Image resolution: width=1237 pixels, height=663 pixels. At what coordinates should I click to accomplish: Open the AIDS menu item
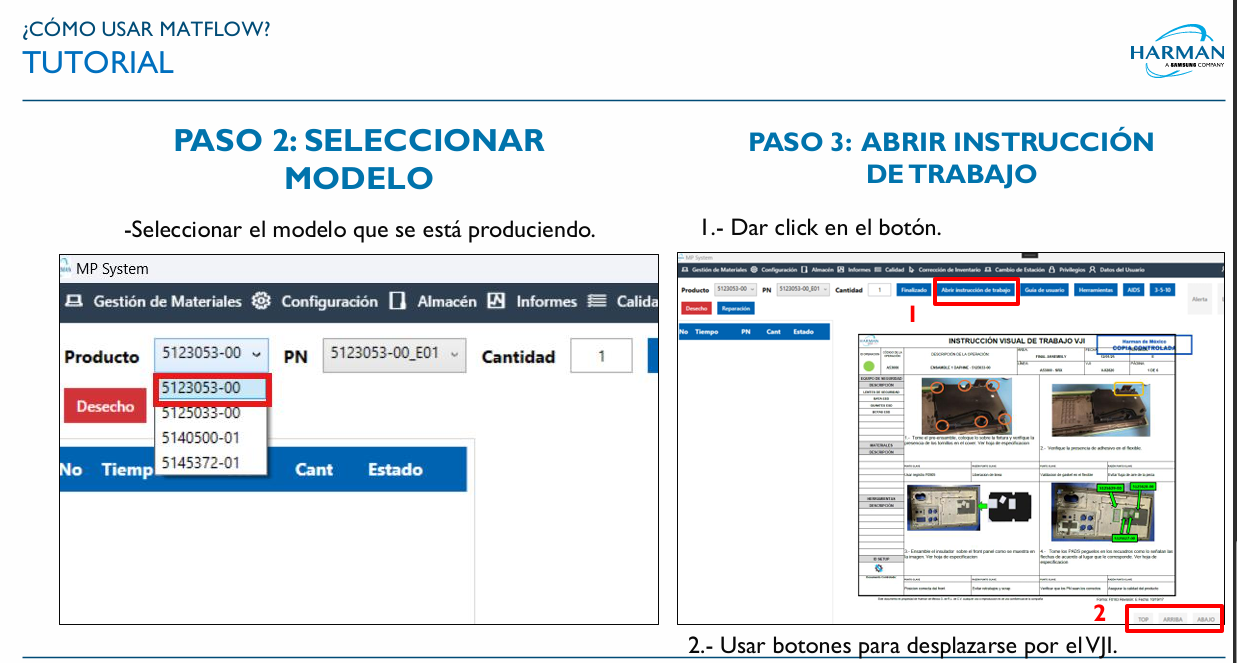click(x=1135, y=289)
